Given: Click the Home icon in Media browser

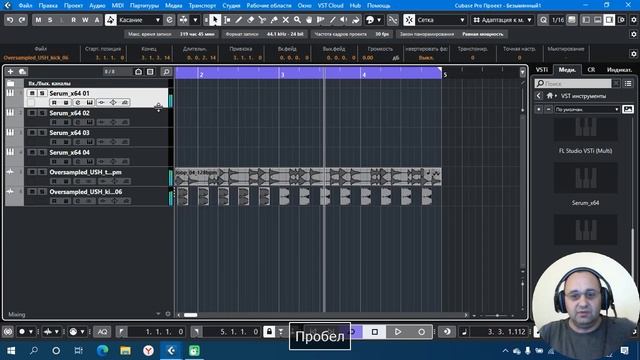Looking at the screenshot, I should [550, 96].
